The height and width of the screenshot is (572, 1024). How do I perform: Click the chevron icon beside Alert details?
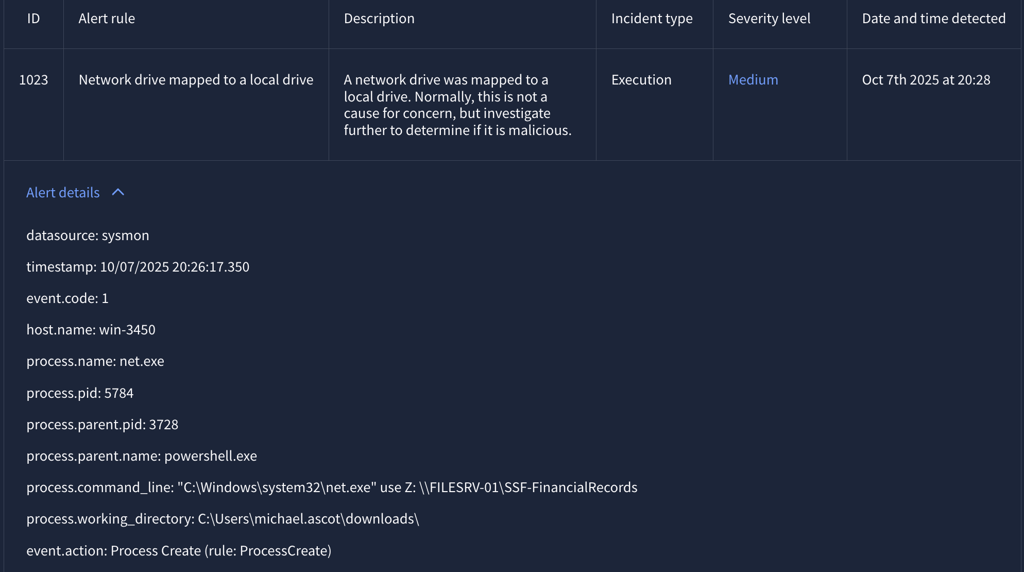click(118, 192)
